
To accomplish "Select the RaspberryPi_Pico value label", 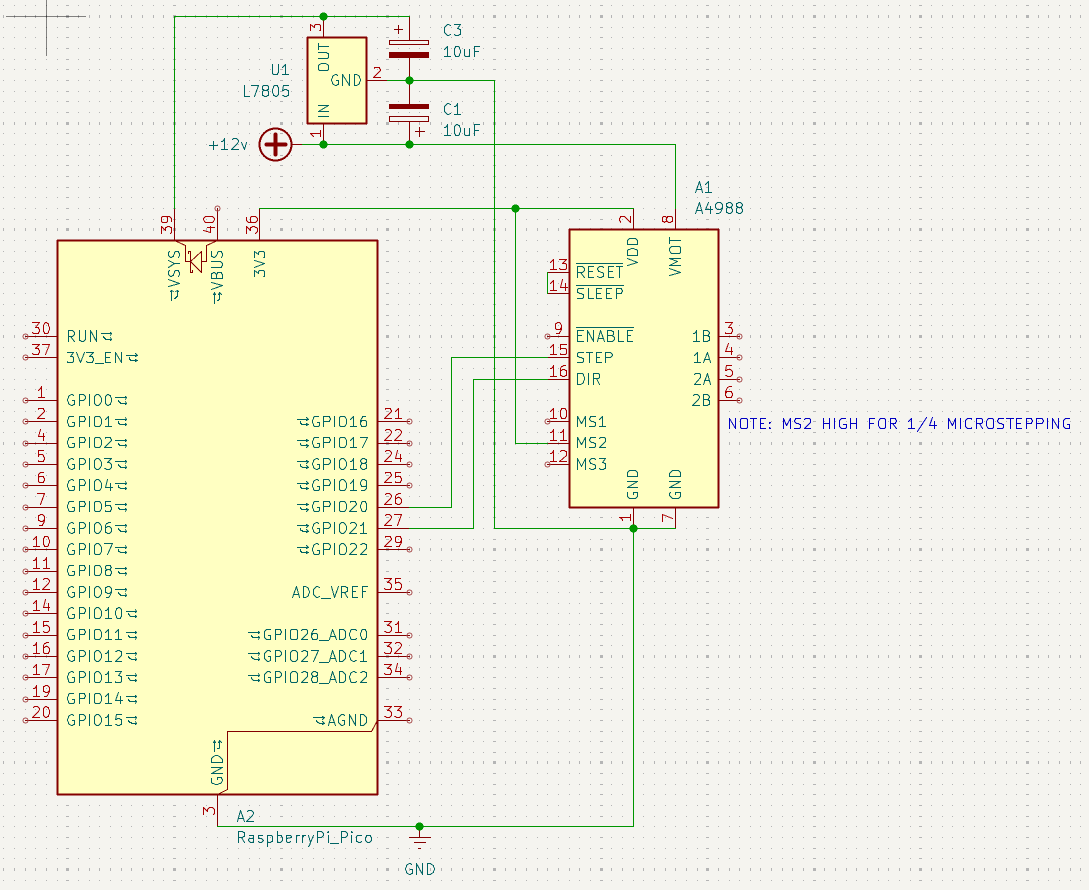I will coord(305,837).
